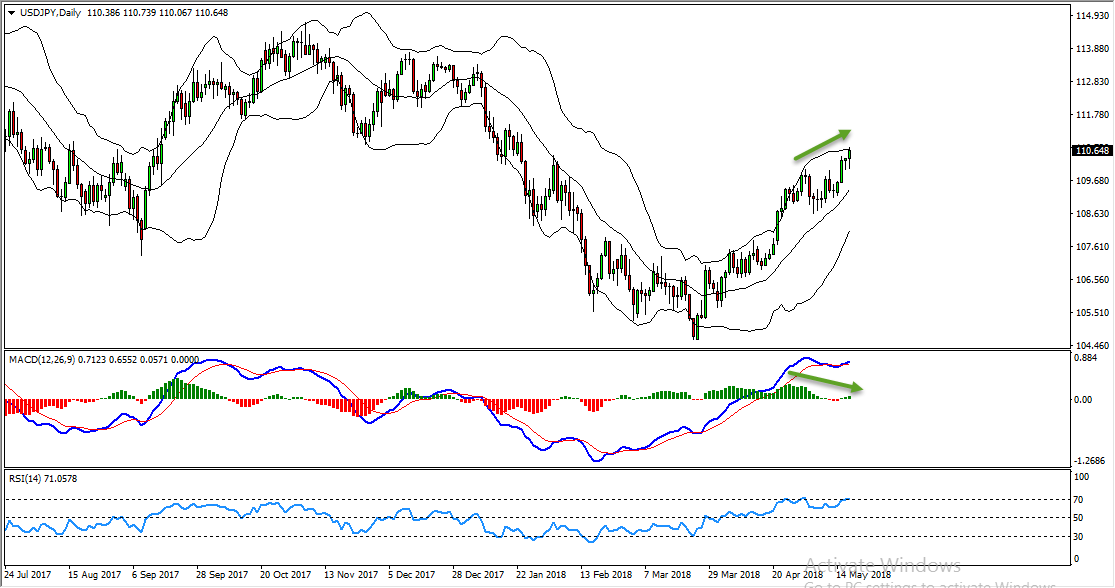This screenshot has width=1115, height=588.
Task: Click the USDJPY,Daily chart title
Action: point(50,13)
